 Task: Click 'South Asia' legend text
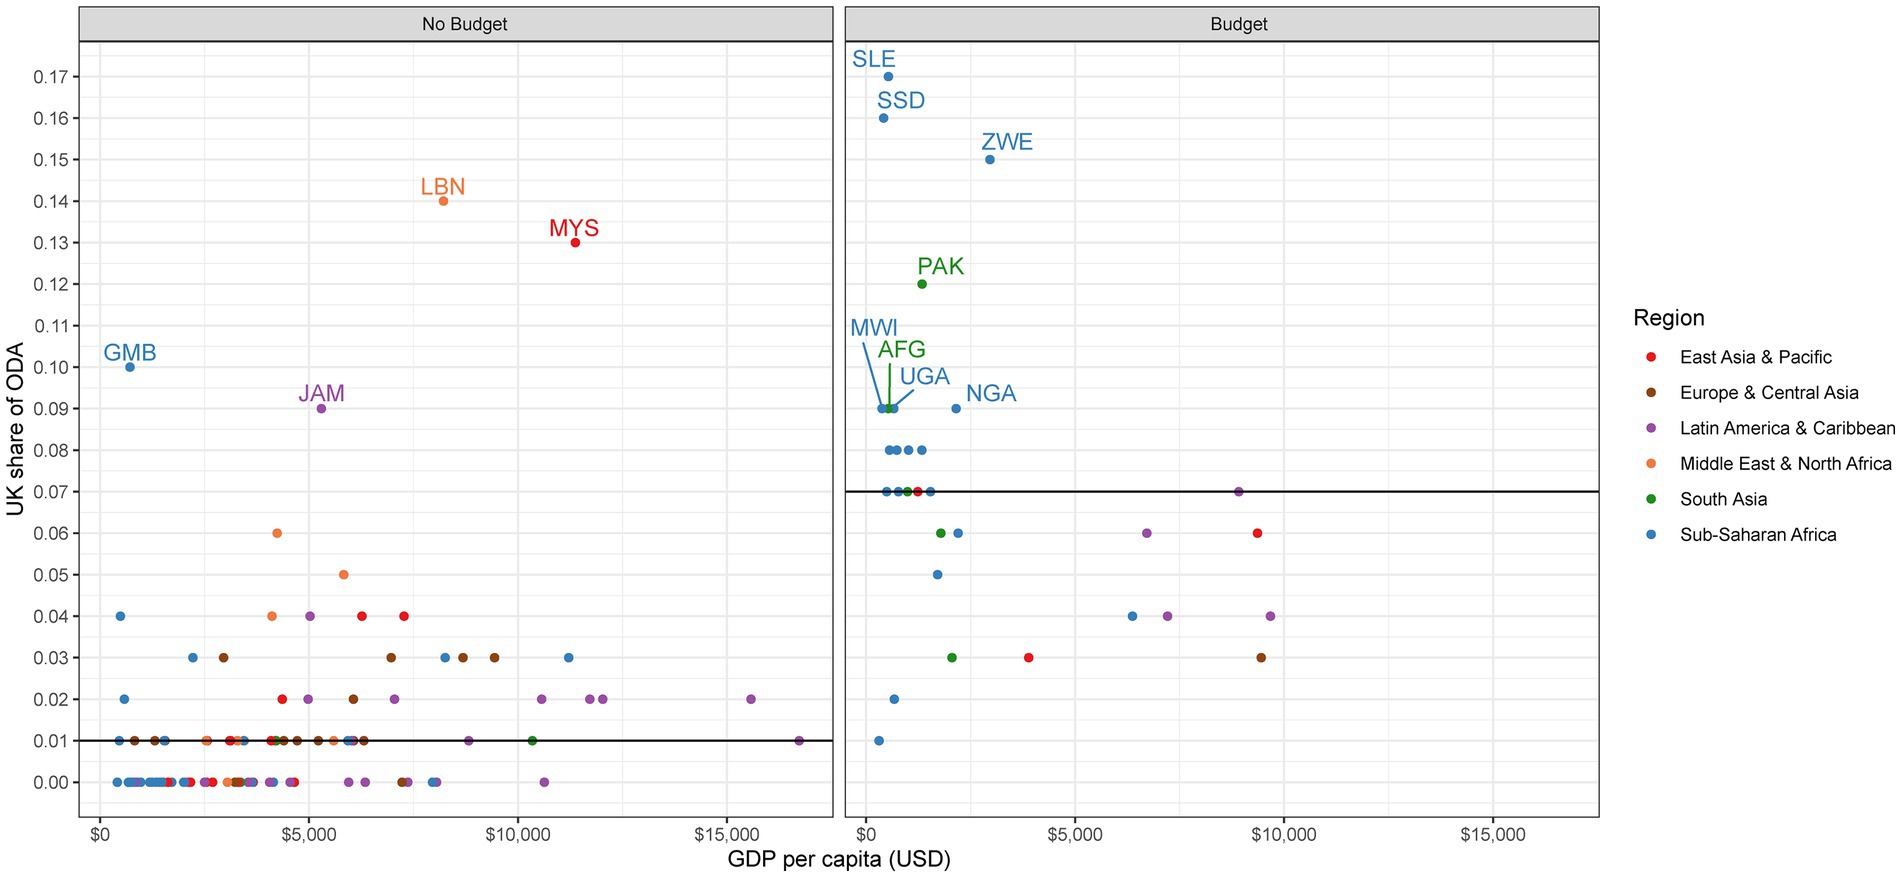click(1723, 499)
